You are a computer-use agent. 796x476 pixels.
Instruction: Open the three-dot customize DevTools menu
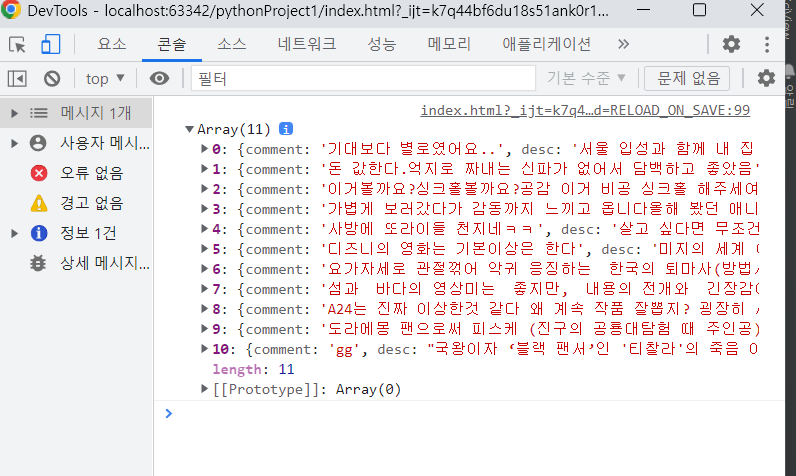(x=767, y=45)
